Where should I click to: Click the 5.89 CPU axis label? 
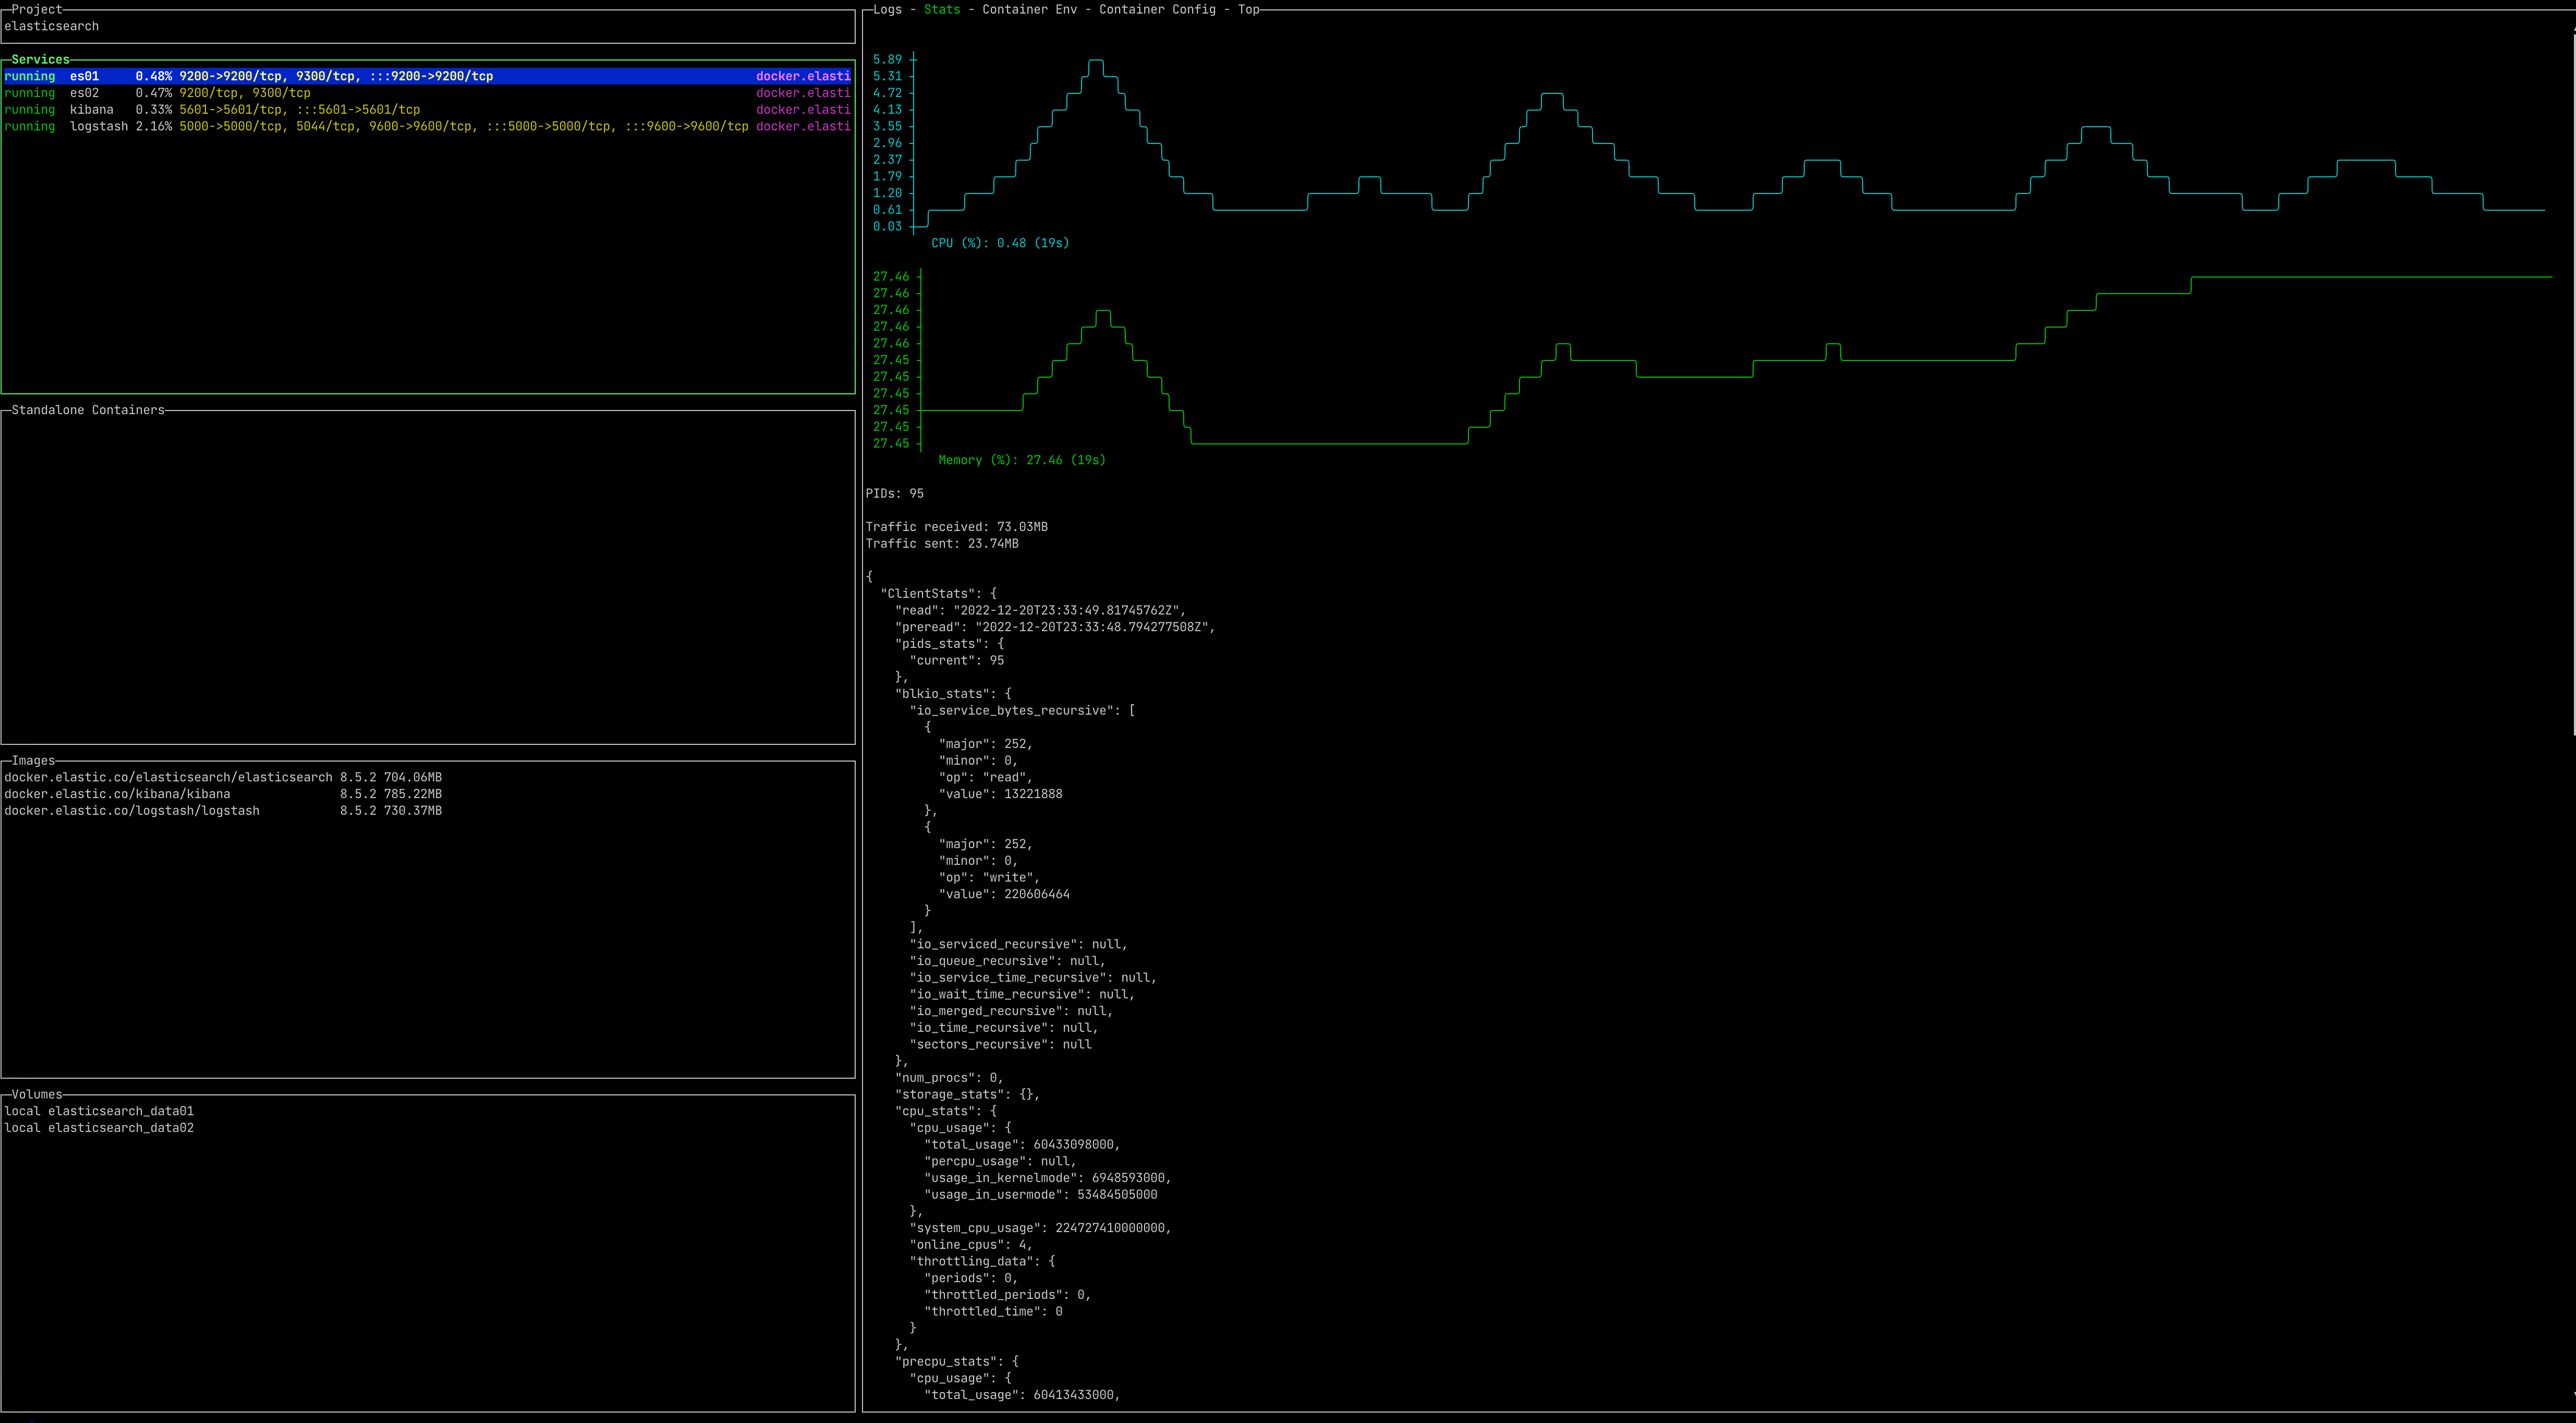tap(887, 60)
